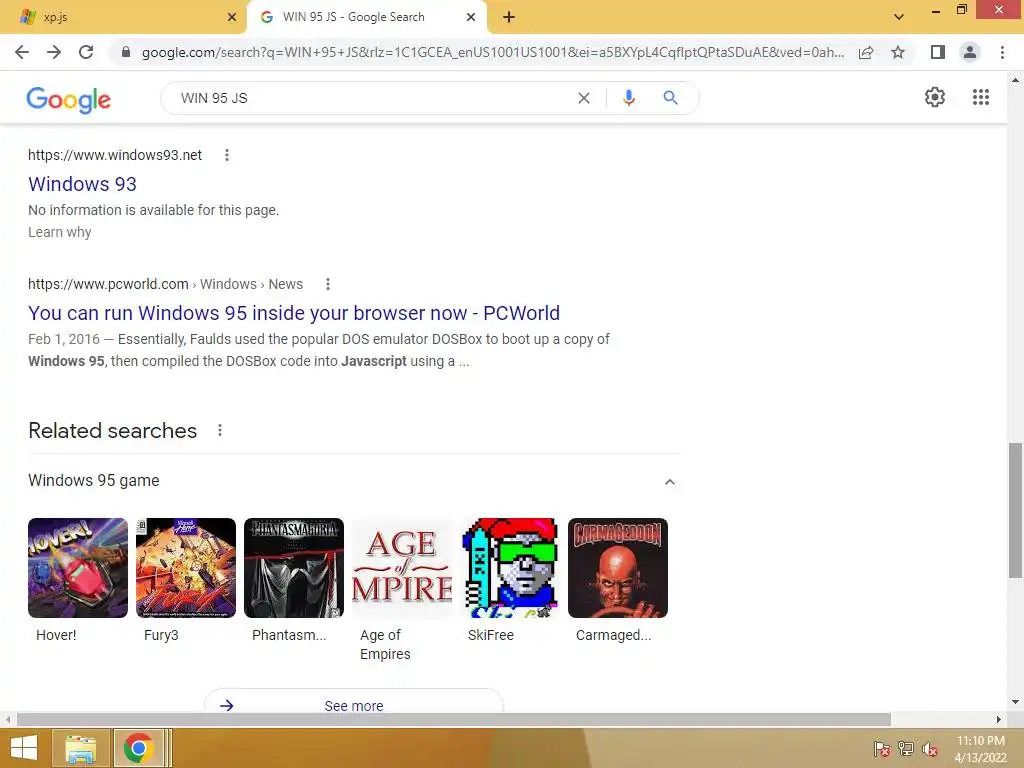This screenshot has height=768, width=1024.
Task: Click the pcworld.com breadcrumb URL
Action: point(165,284)
